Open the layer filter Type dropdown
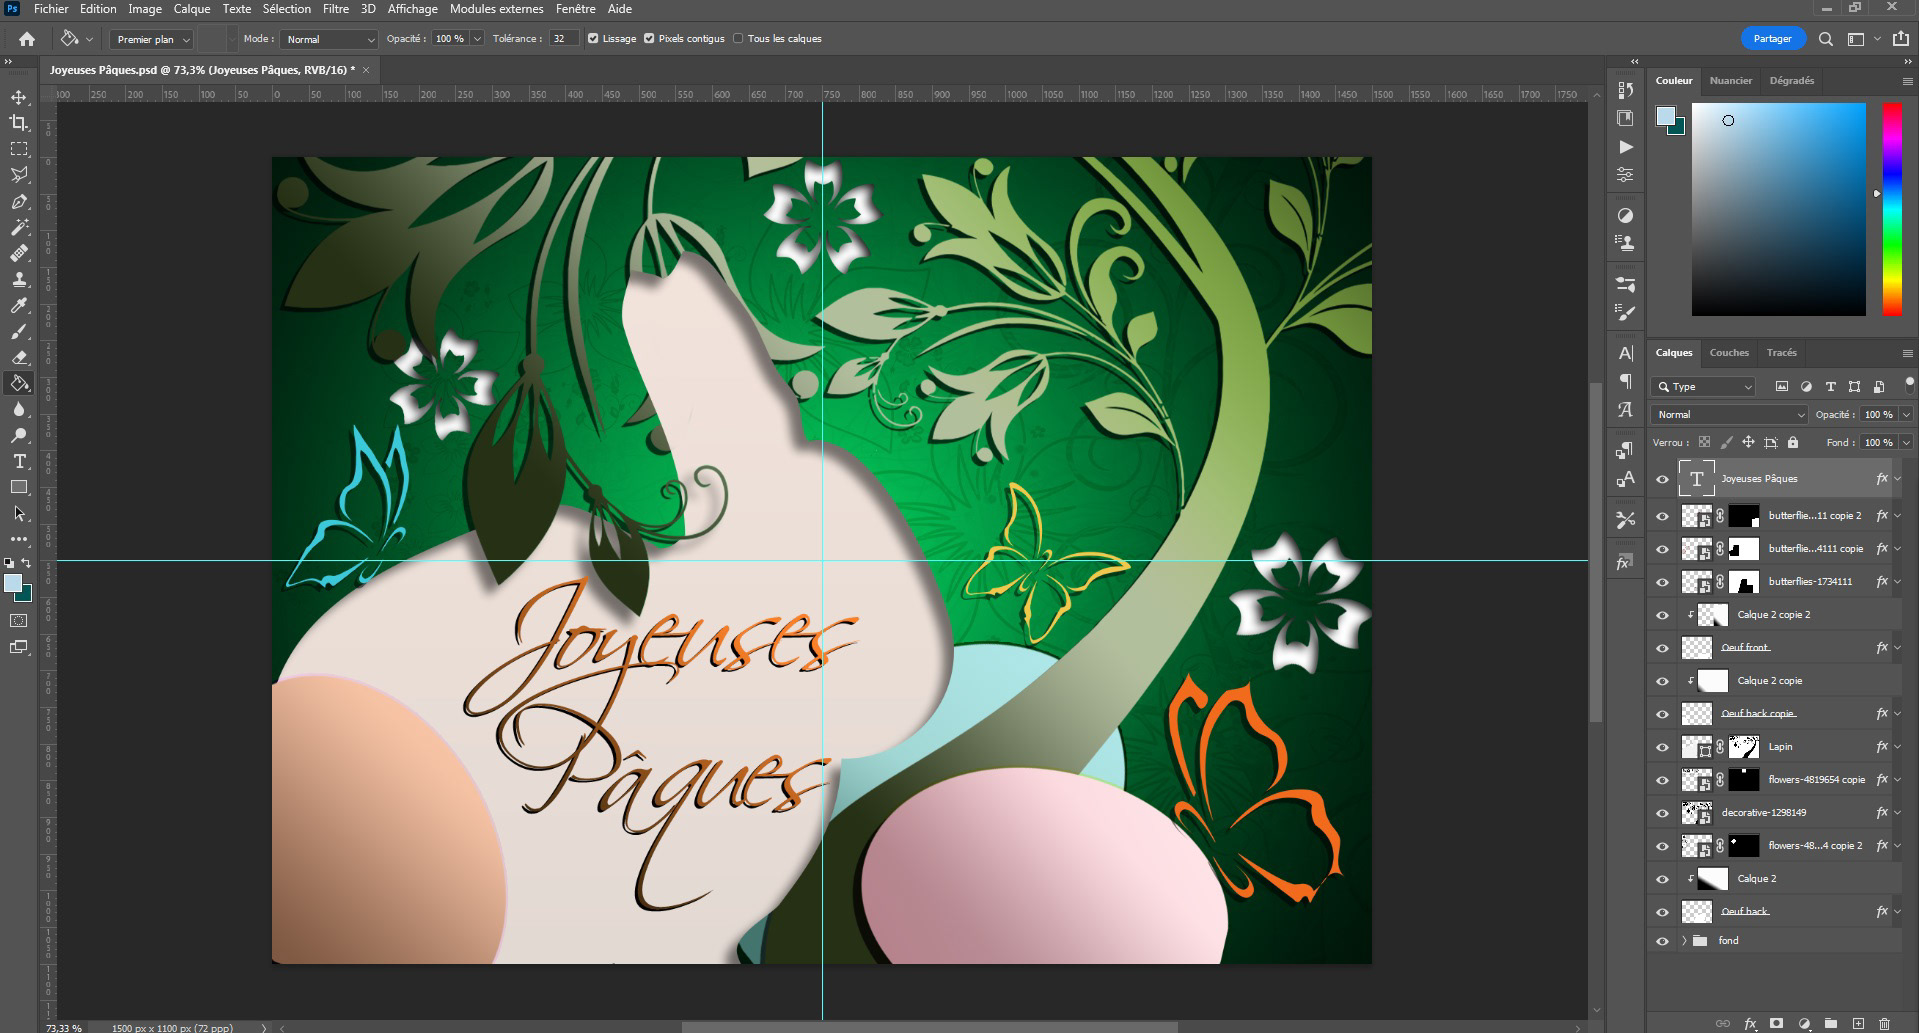The image size is (1919, 1033). (1704, 386)
